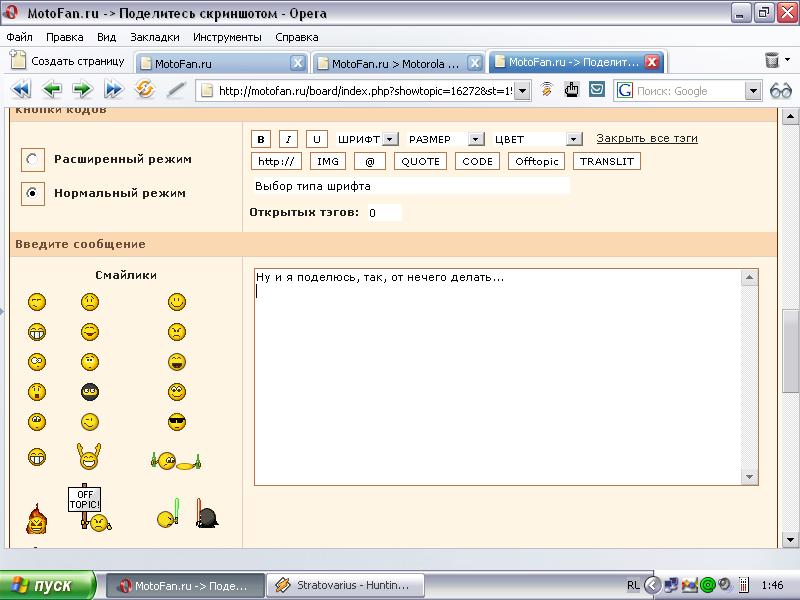Viewport: 800px width, 600px height.
Task: Toggle bold B formatting button
Action: tap(261, 139)
